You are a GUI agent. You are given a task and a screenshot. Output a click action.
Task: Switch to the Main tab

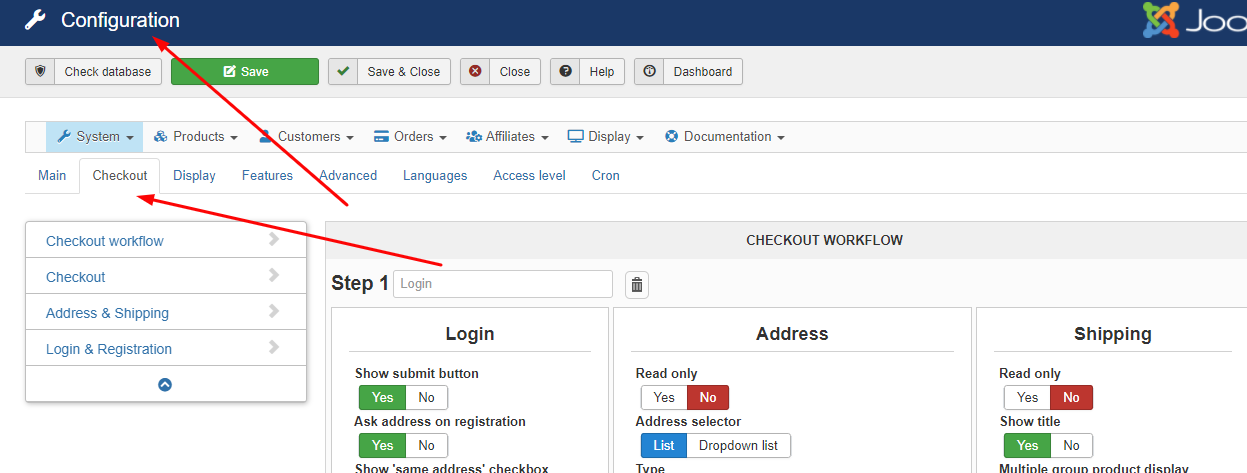click(x=52, y=175)
